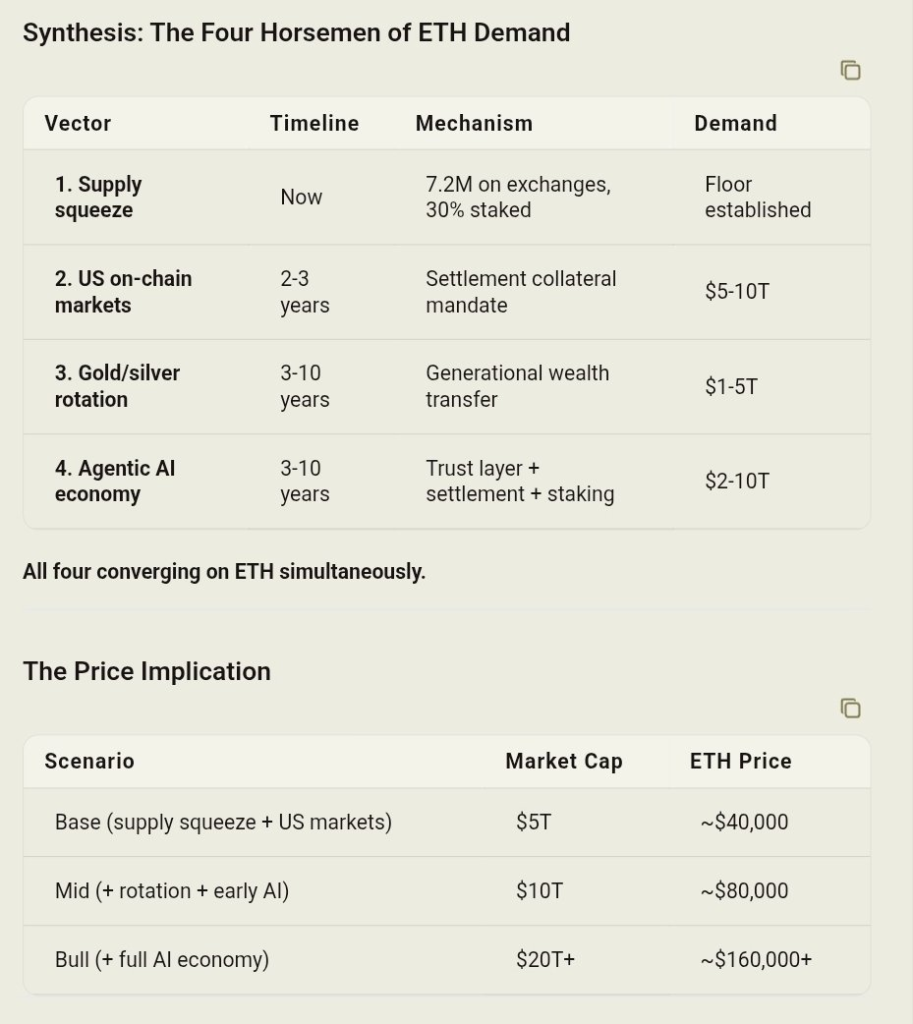Click the Timeline column header
913x1024 pixels.
tap(314, 123)
